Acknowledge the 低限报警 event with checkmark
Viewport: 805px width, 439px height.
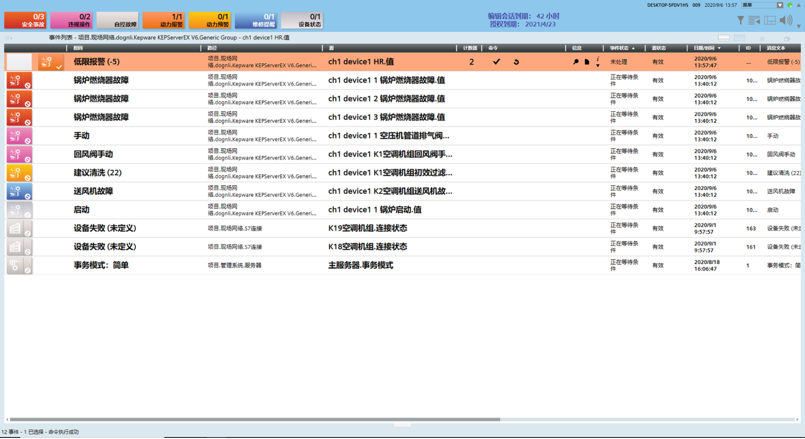point(496,62)
